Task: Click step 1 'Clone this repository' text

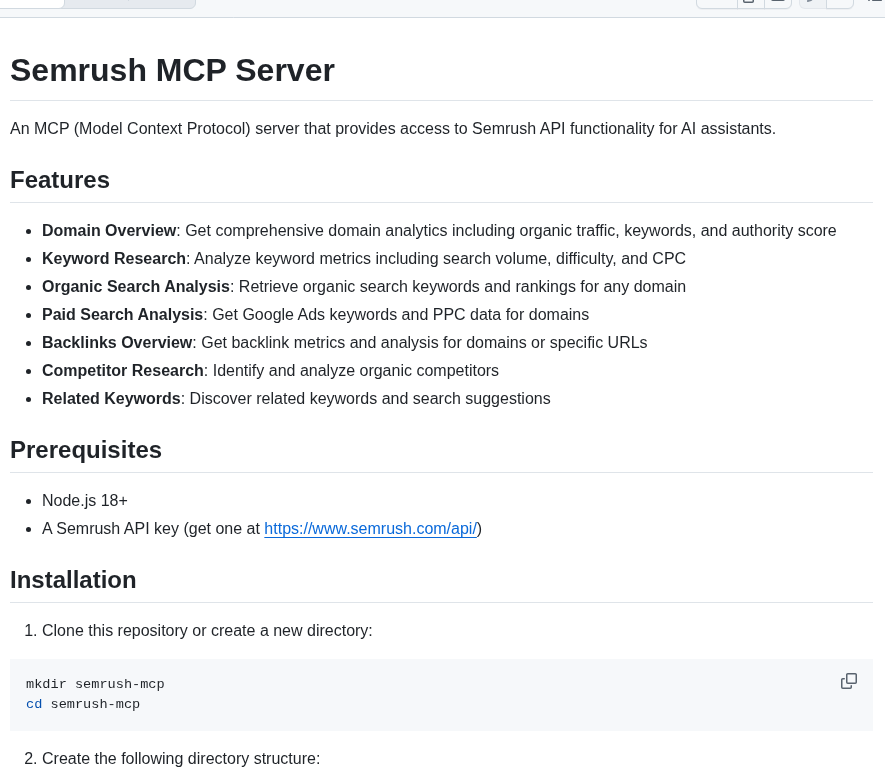Action: pos(207,630)
